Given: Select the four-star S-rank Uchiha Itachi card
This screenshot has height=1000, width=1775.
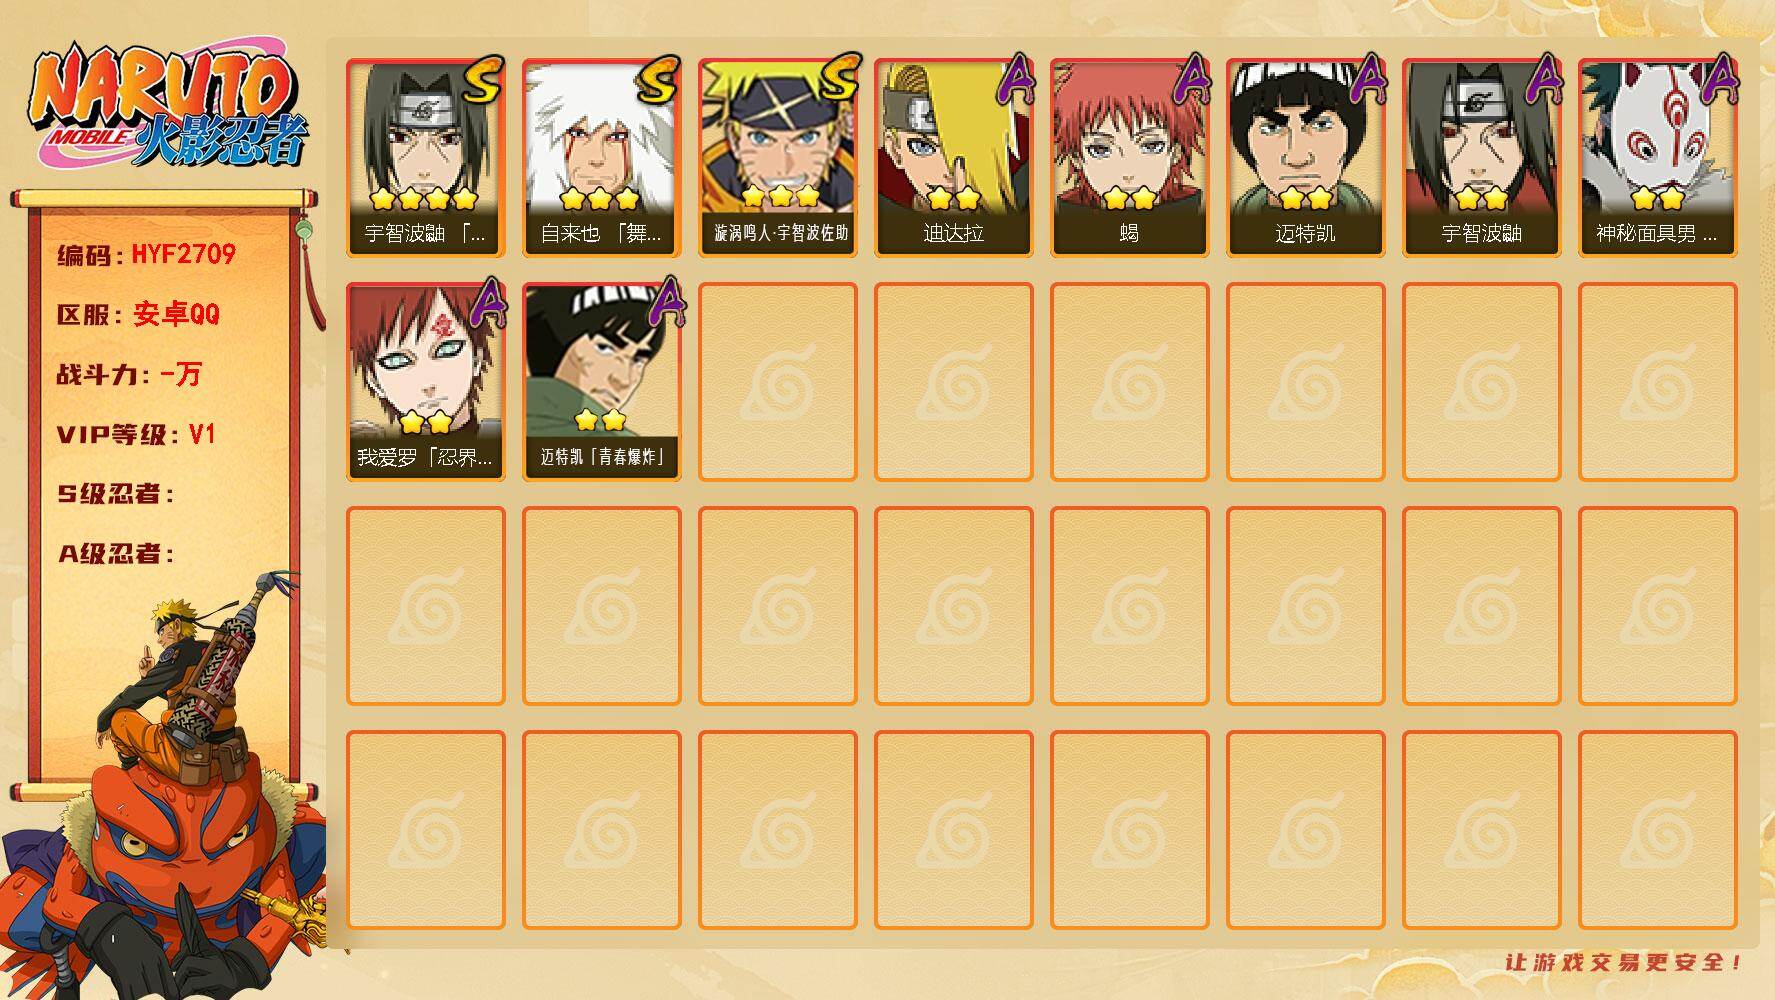Looking at the screenshot, I should click(425, 158).
